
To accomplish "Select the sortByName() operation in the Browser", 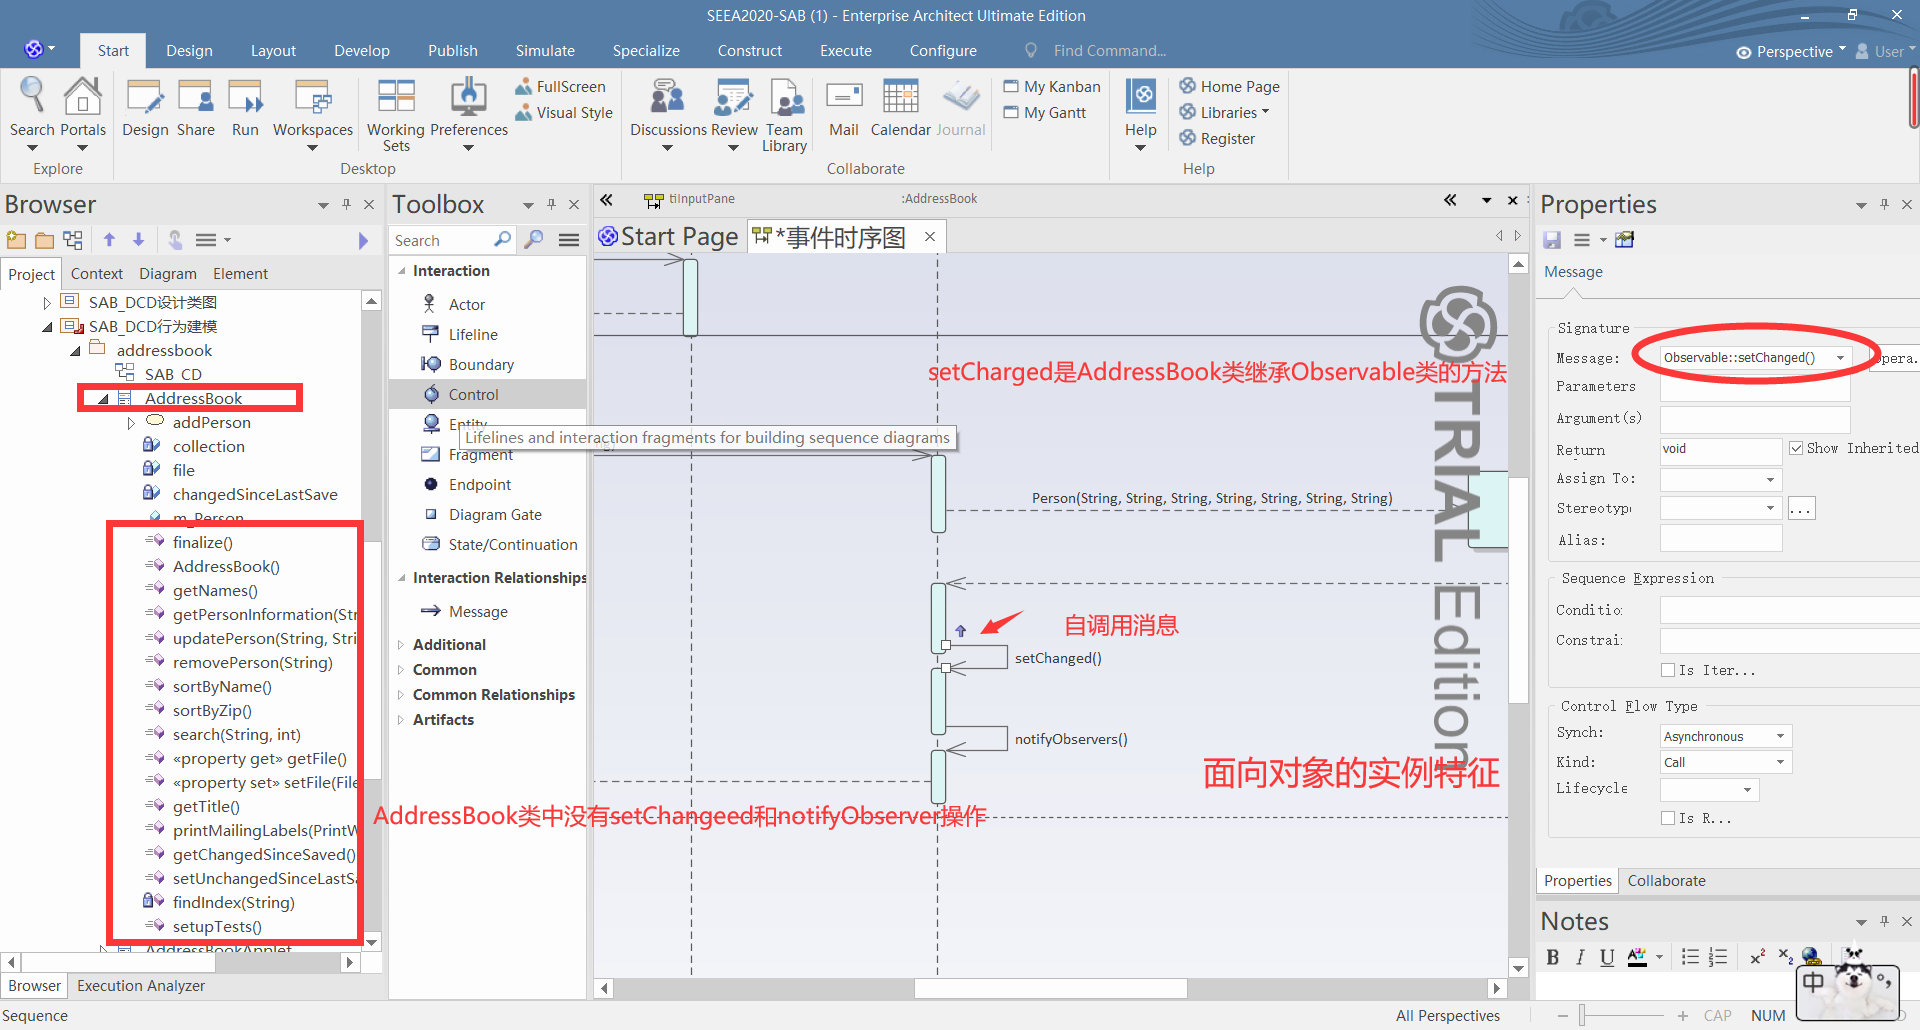I will [222, 687].
